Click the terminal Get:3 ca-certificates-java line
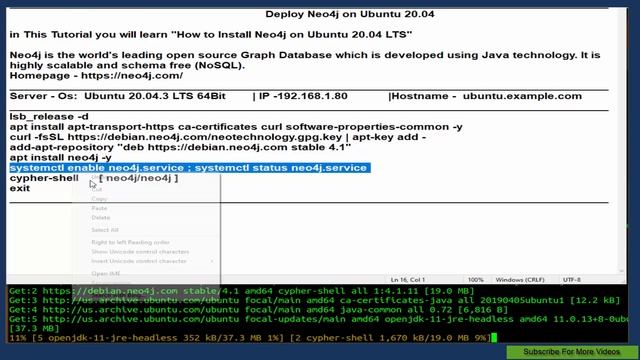The width and height of the screenshot is (640, 360). coord(314,300)
